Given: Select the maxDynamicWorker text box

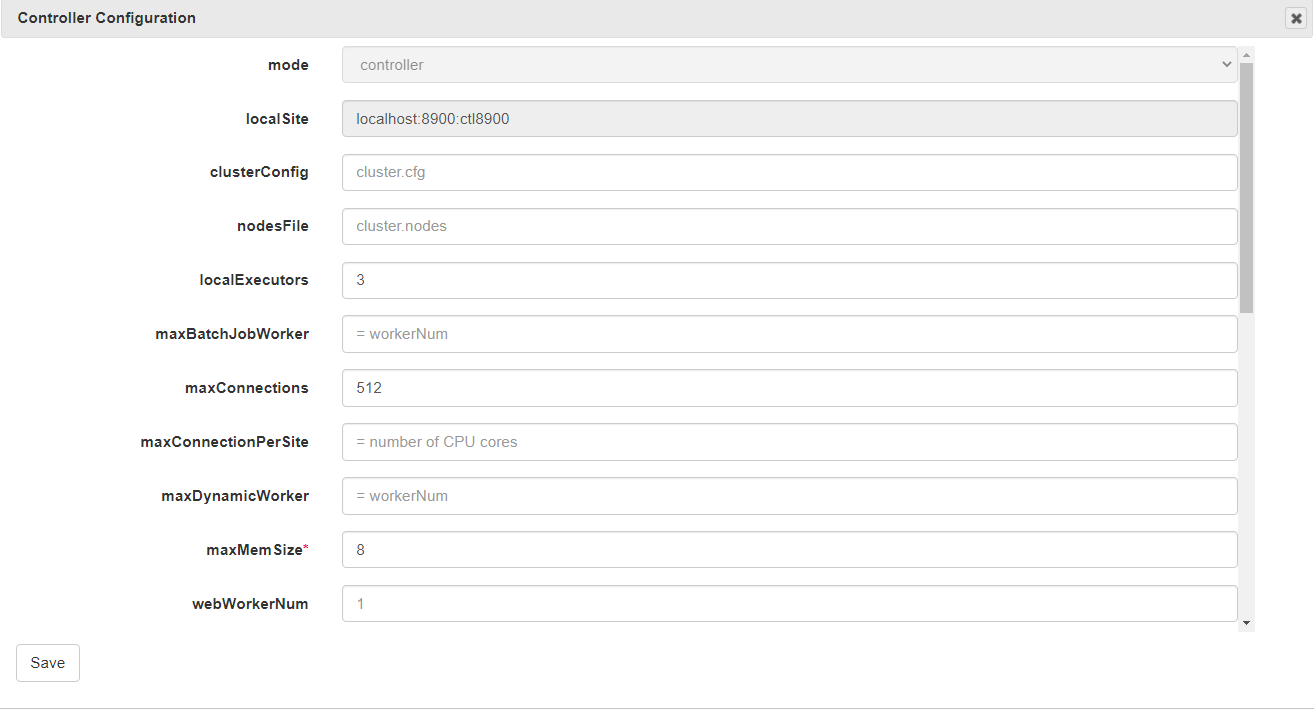Looking at the screenshot, I should 789,497.
